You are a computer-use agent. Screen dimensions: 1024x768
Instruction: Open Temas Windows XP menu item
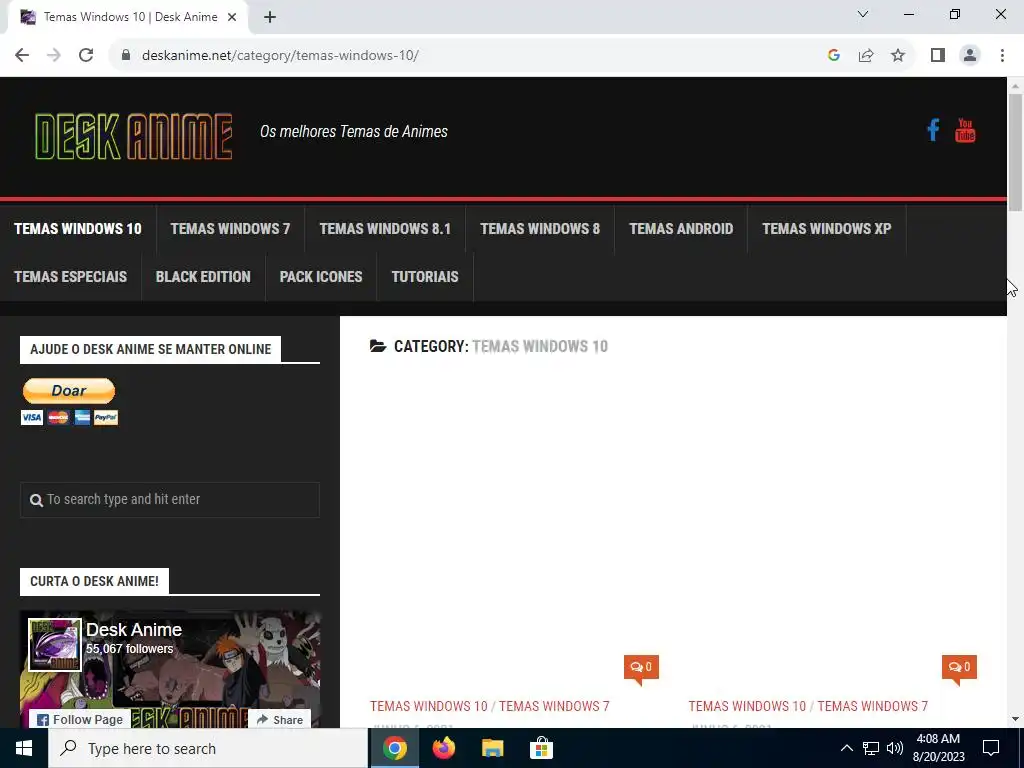(x=827, y=229)
